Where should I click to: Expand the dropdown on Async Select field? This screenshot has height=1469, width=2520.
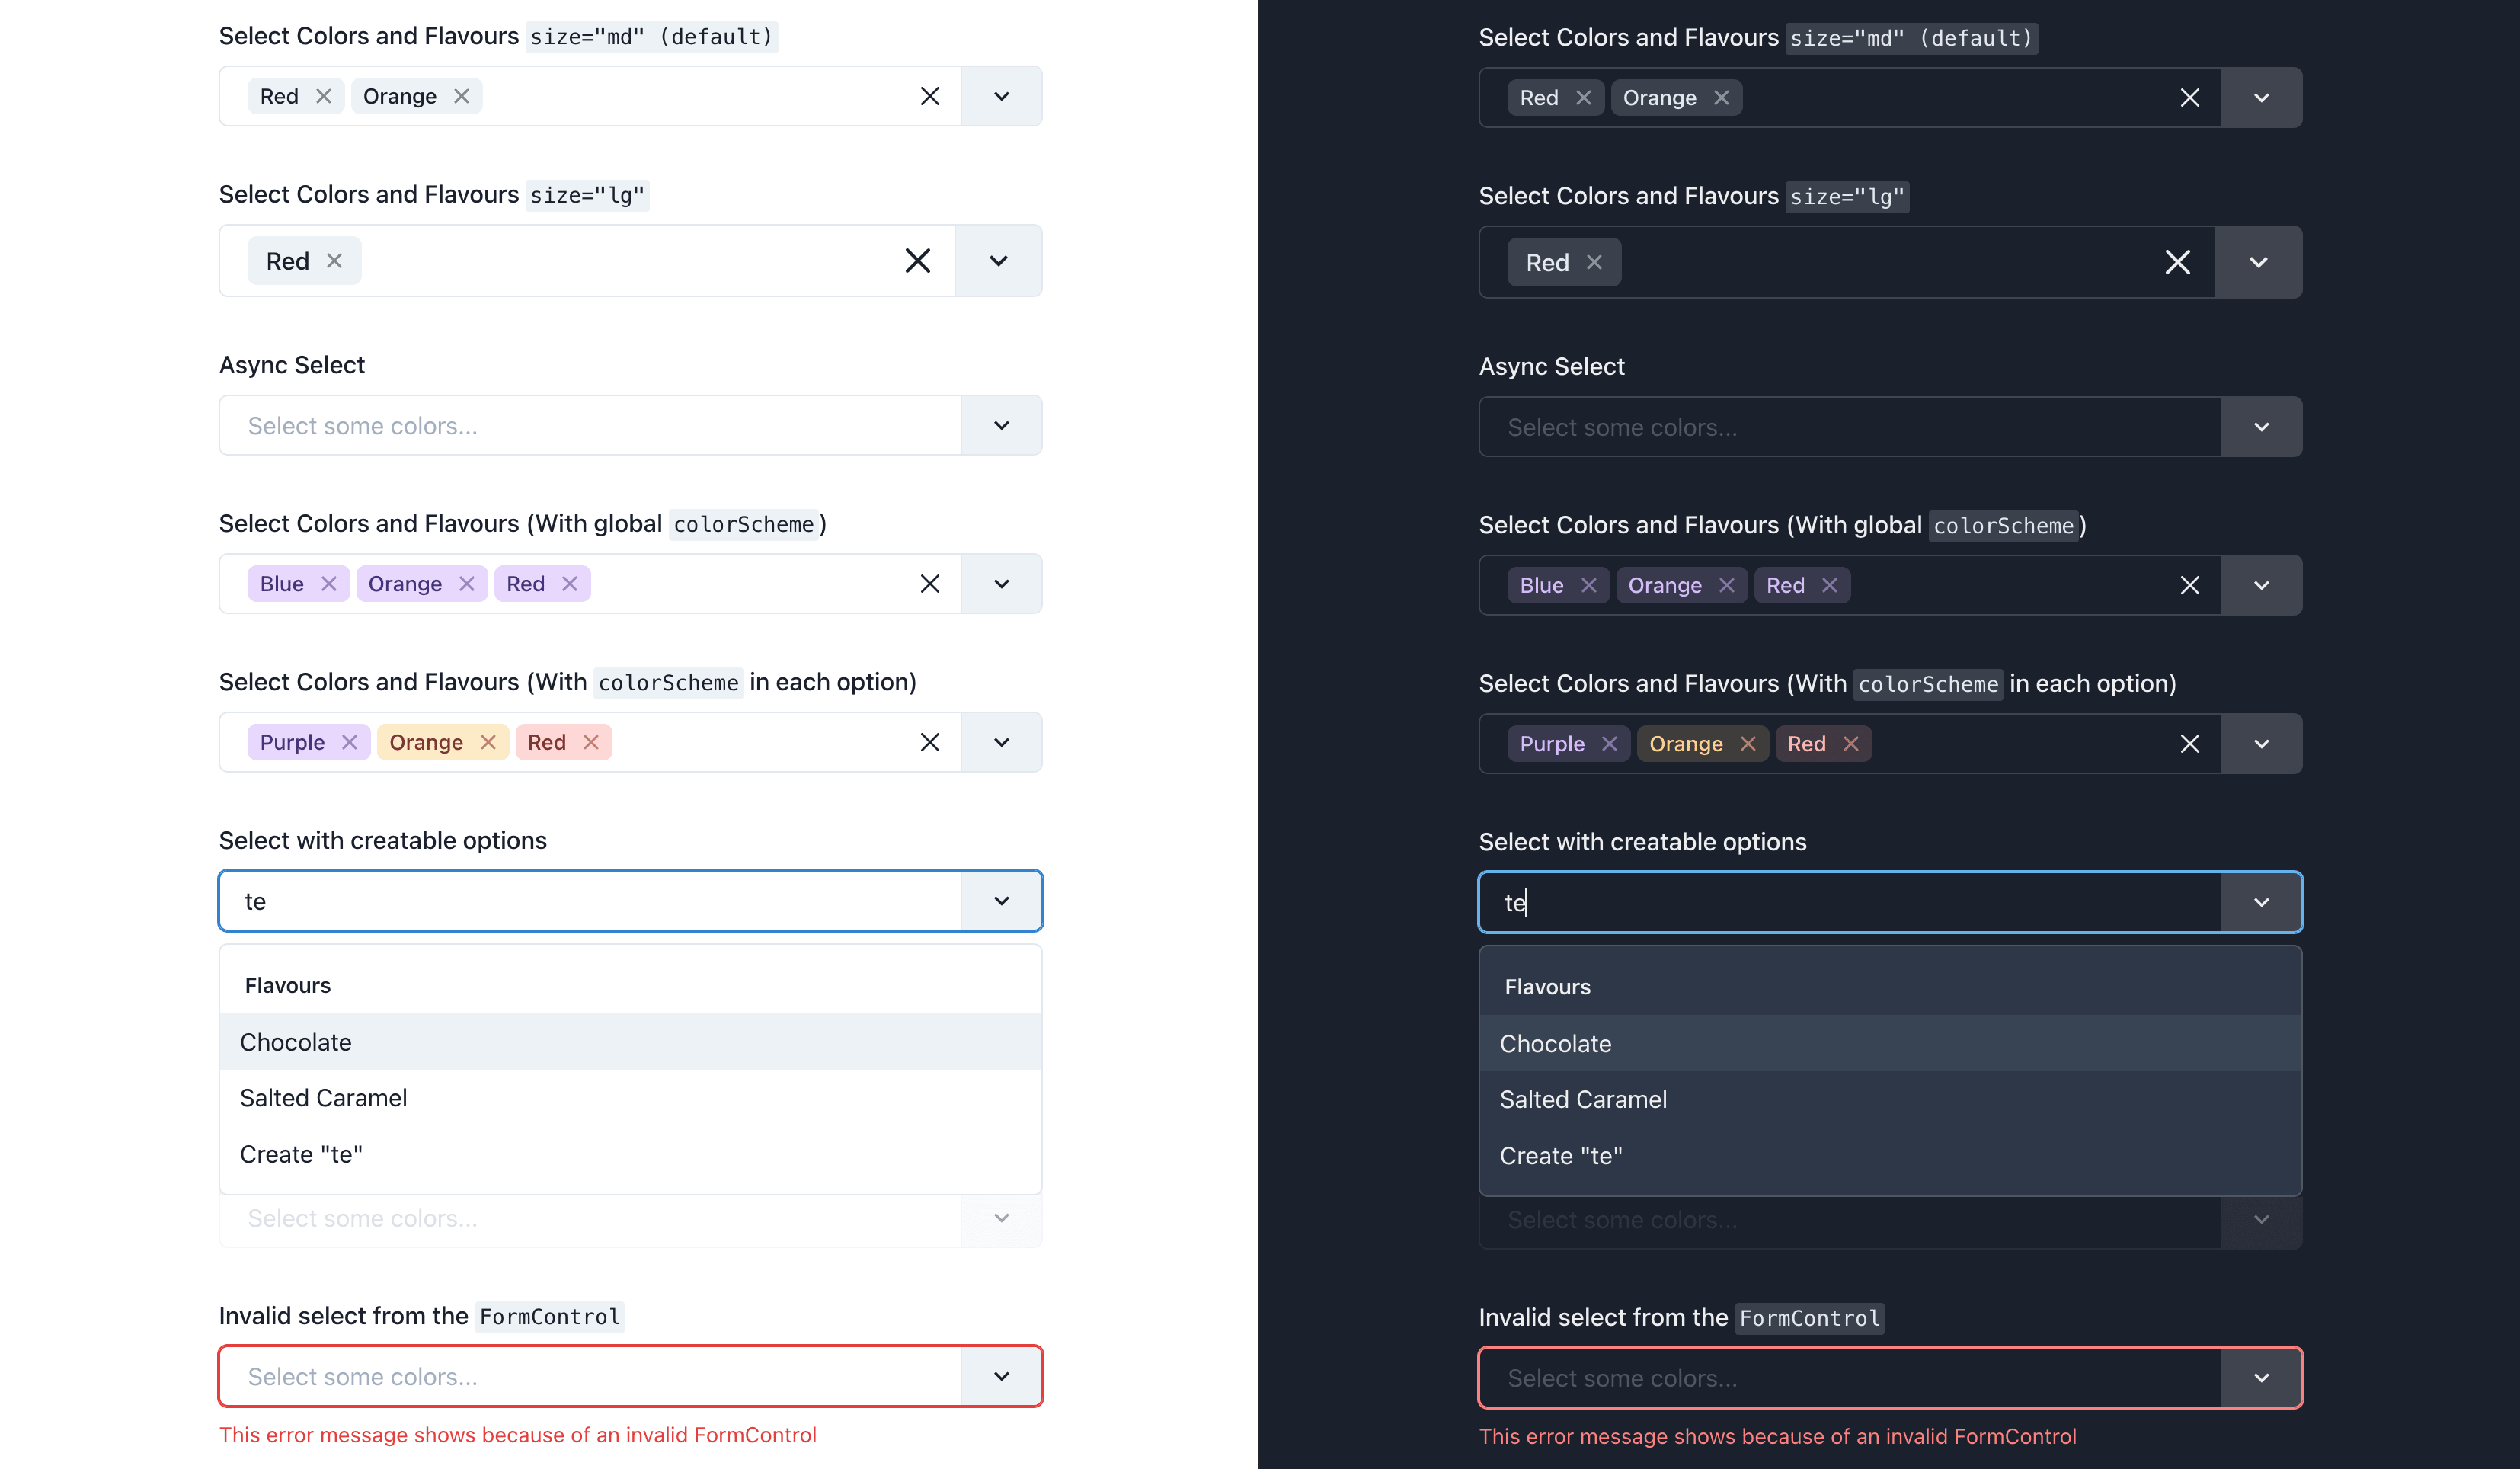click(x=999, y=425)
